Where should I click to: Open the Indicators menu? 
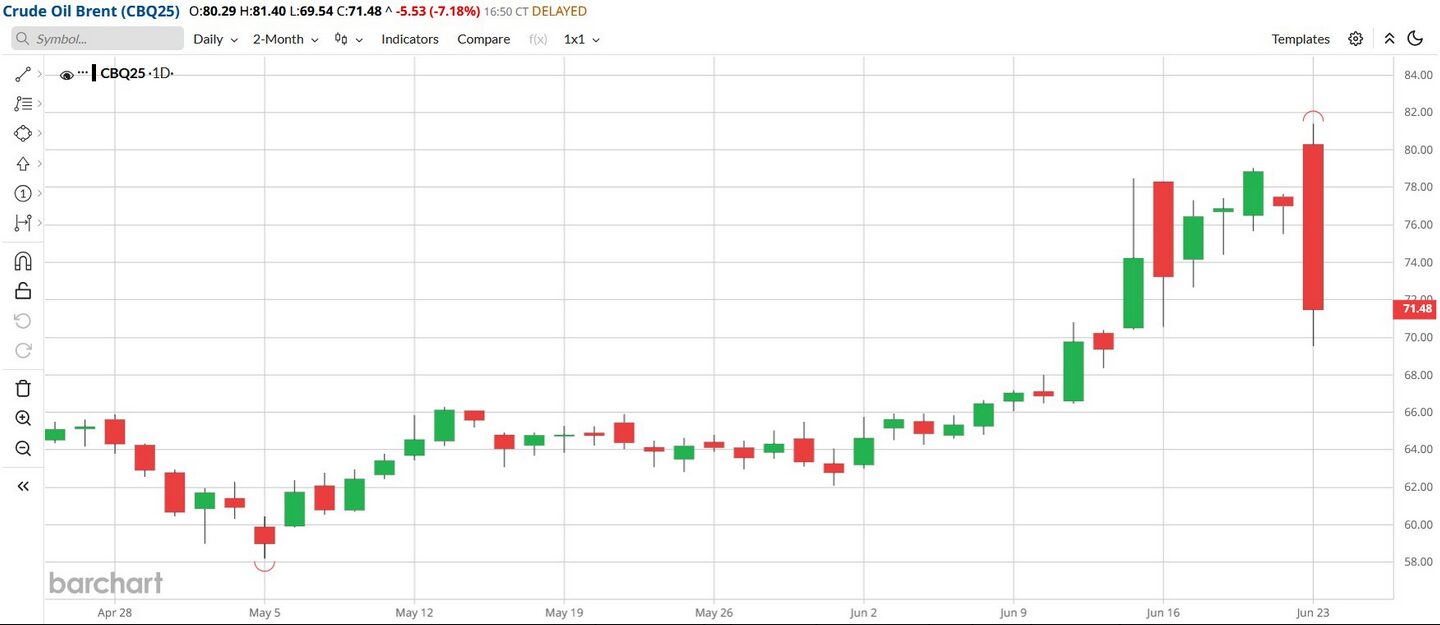point(410,39)
